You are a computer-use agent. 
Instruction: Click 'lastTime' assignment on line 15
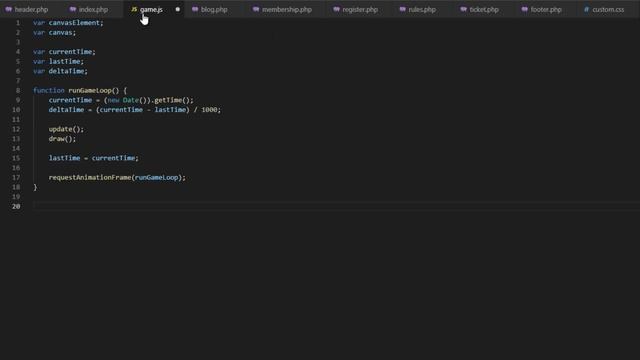(x=64, y=158)
